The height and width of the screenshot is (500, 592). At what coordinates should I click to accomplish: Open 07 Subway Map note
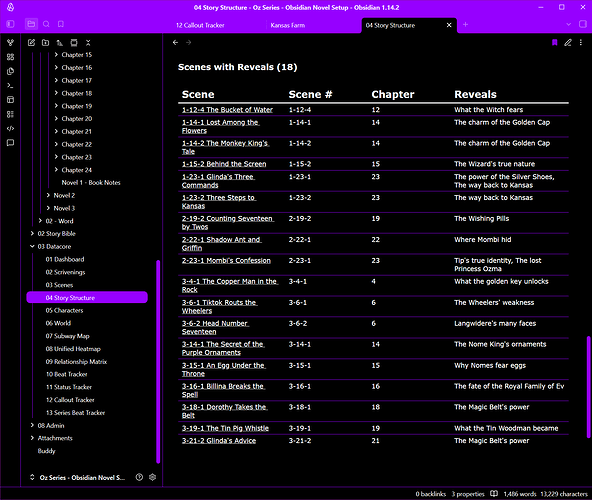coord(68,336)
